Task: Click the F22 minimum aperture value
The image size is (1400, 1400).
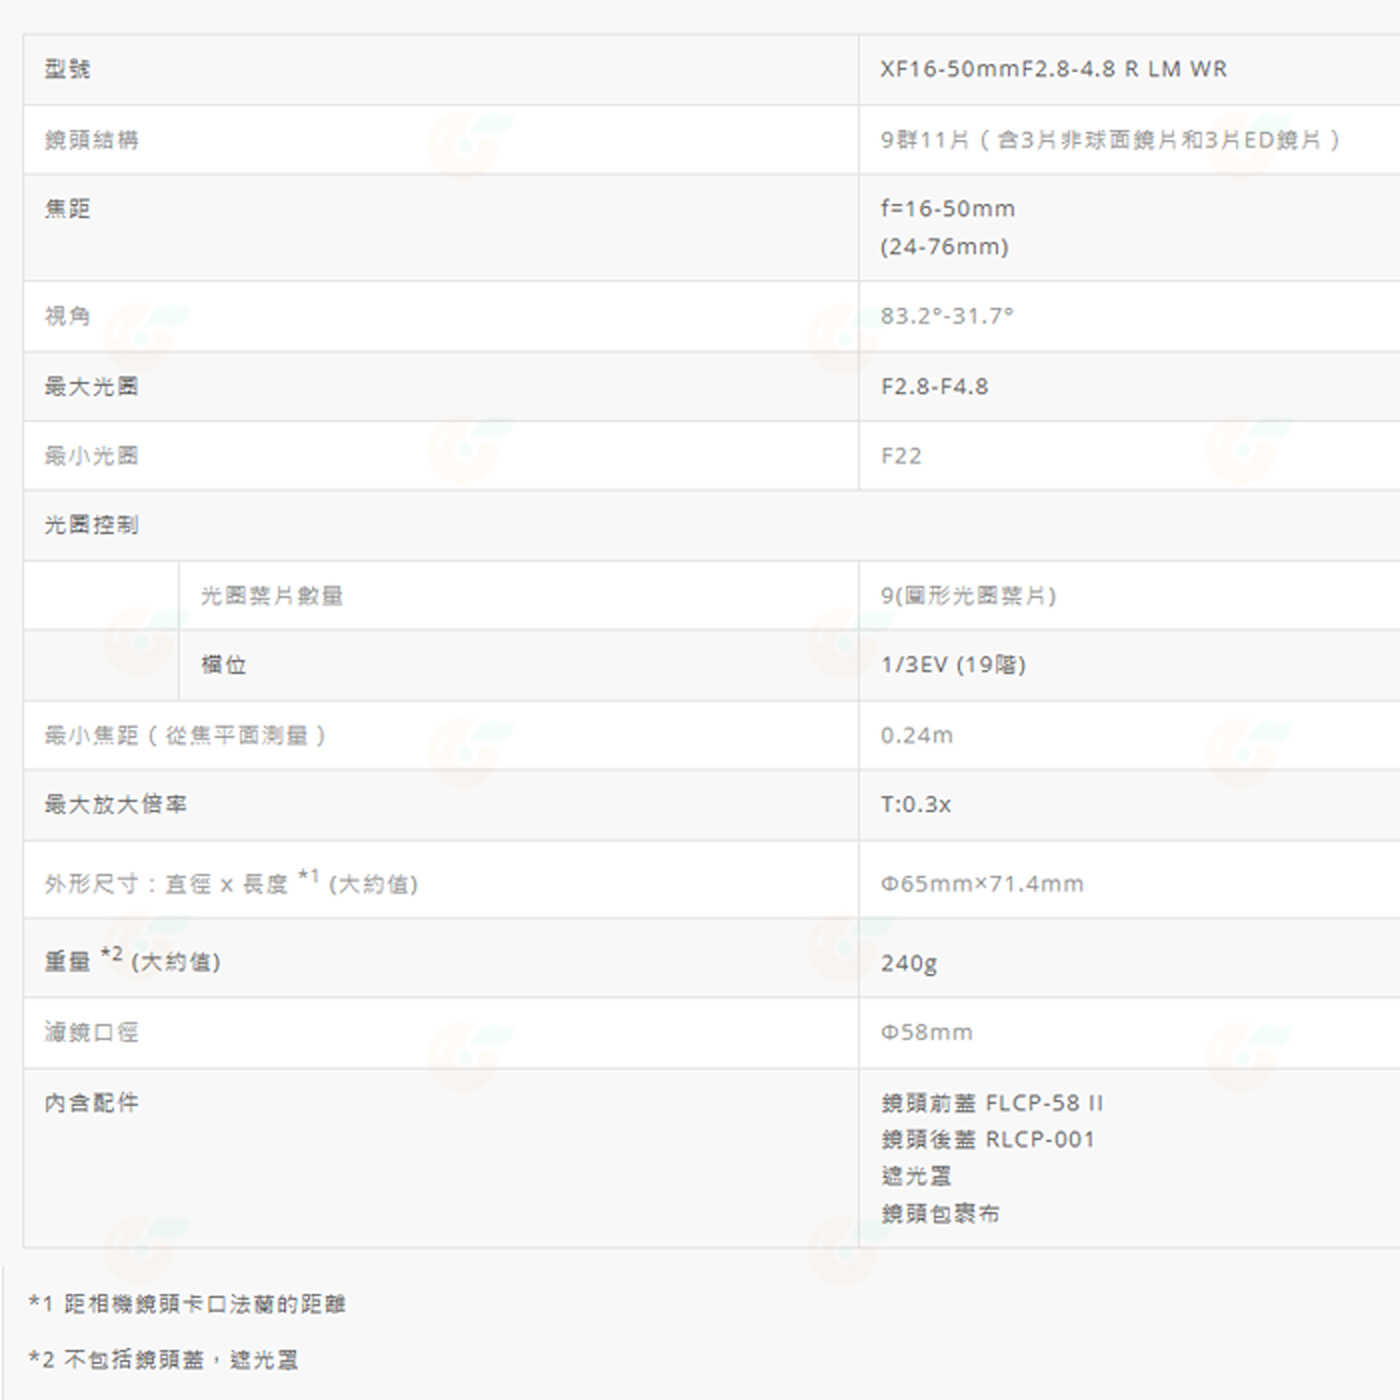Action: 901,456
